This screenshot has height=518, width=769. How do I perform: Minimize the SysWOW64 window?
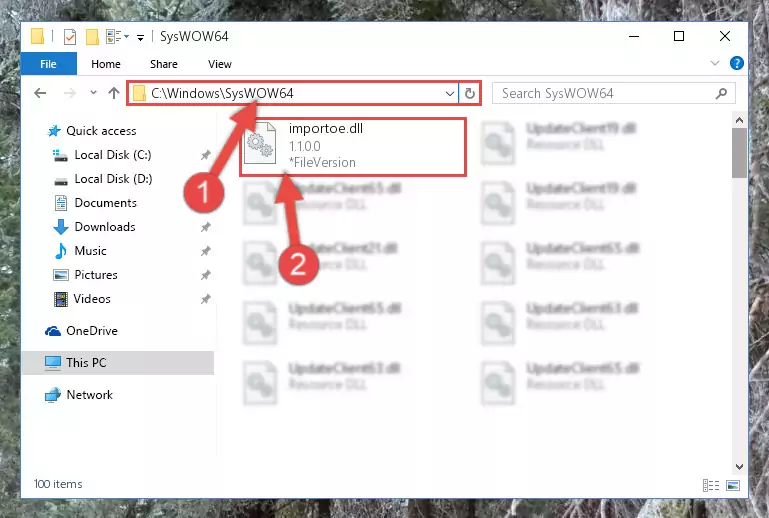click(634, 36)
